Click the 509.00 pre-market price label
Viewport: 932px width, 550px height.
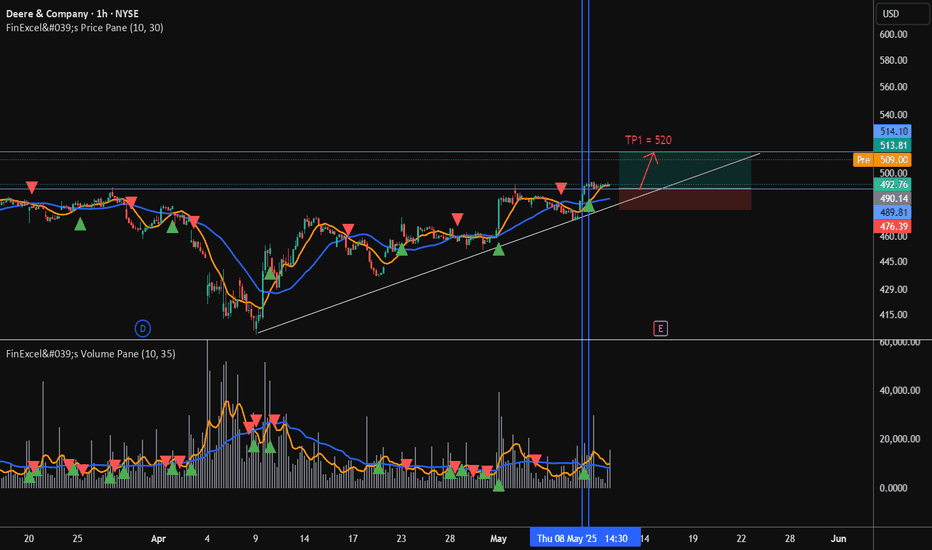893,159
